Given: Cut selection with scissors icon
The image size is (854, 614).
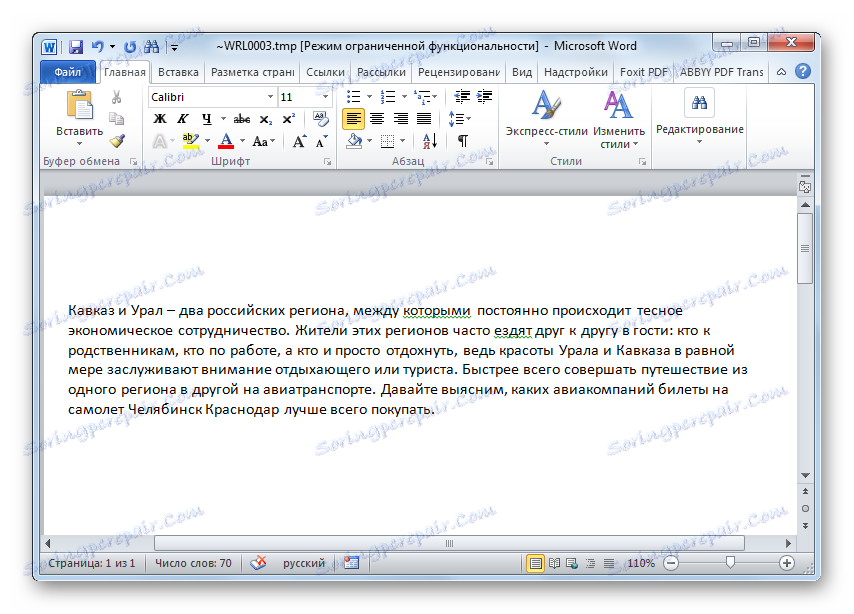Looking at the screenshot, I should (x=116, y=97).
